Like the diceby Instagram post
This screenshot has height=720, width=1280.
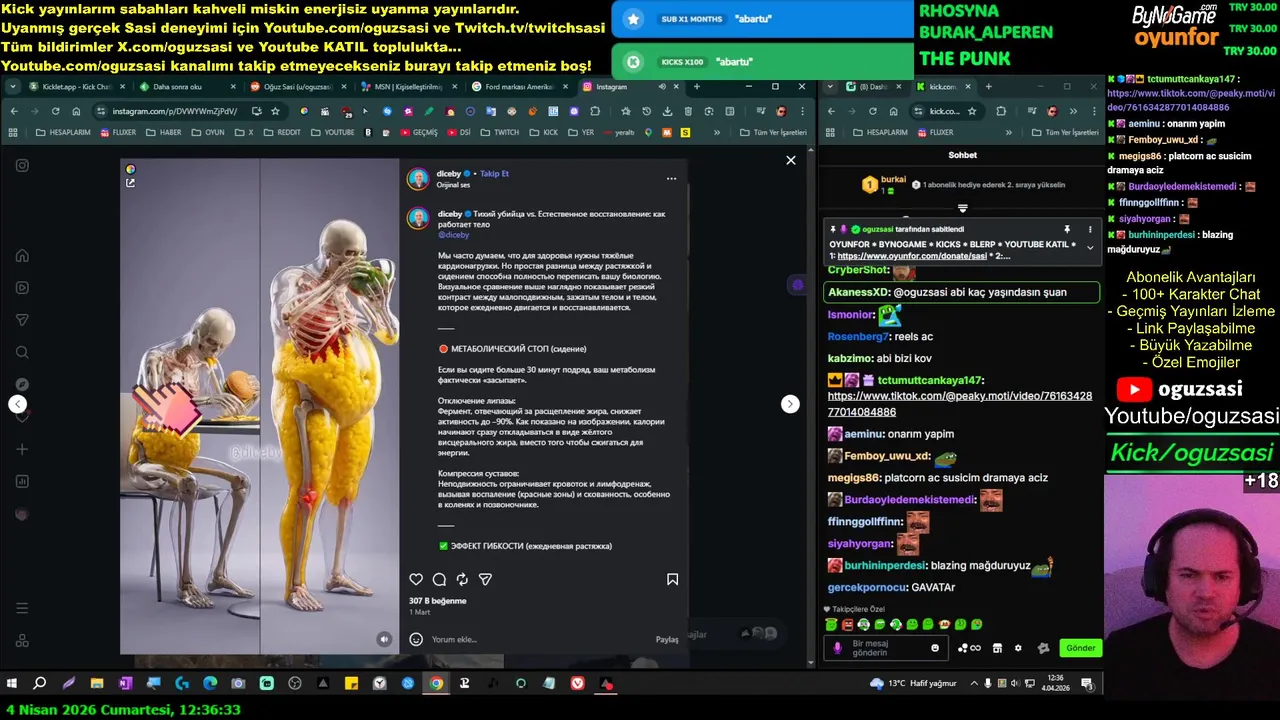tap(416, 579)
